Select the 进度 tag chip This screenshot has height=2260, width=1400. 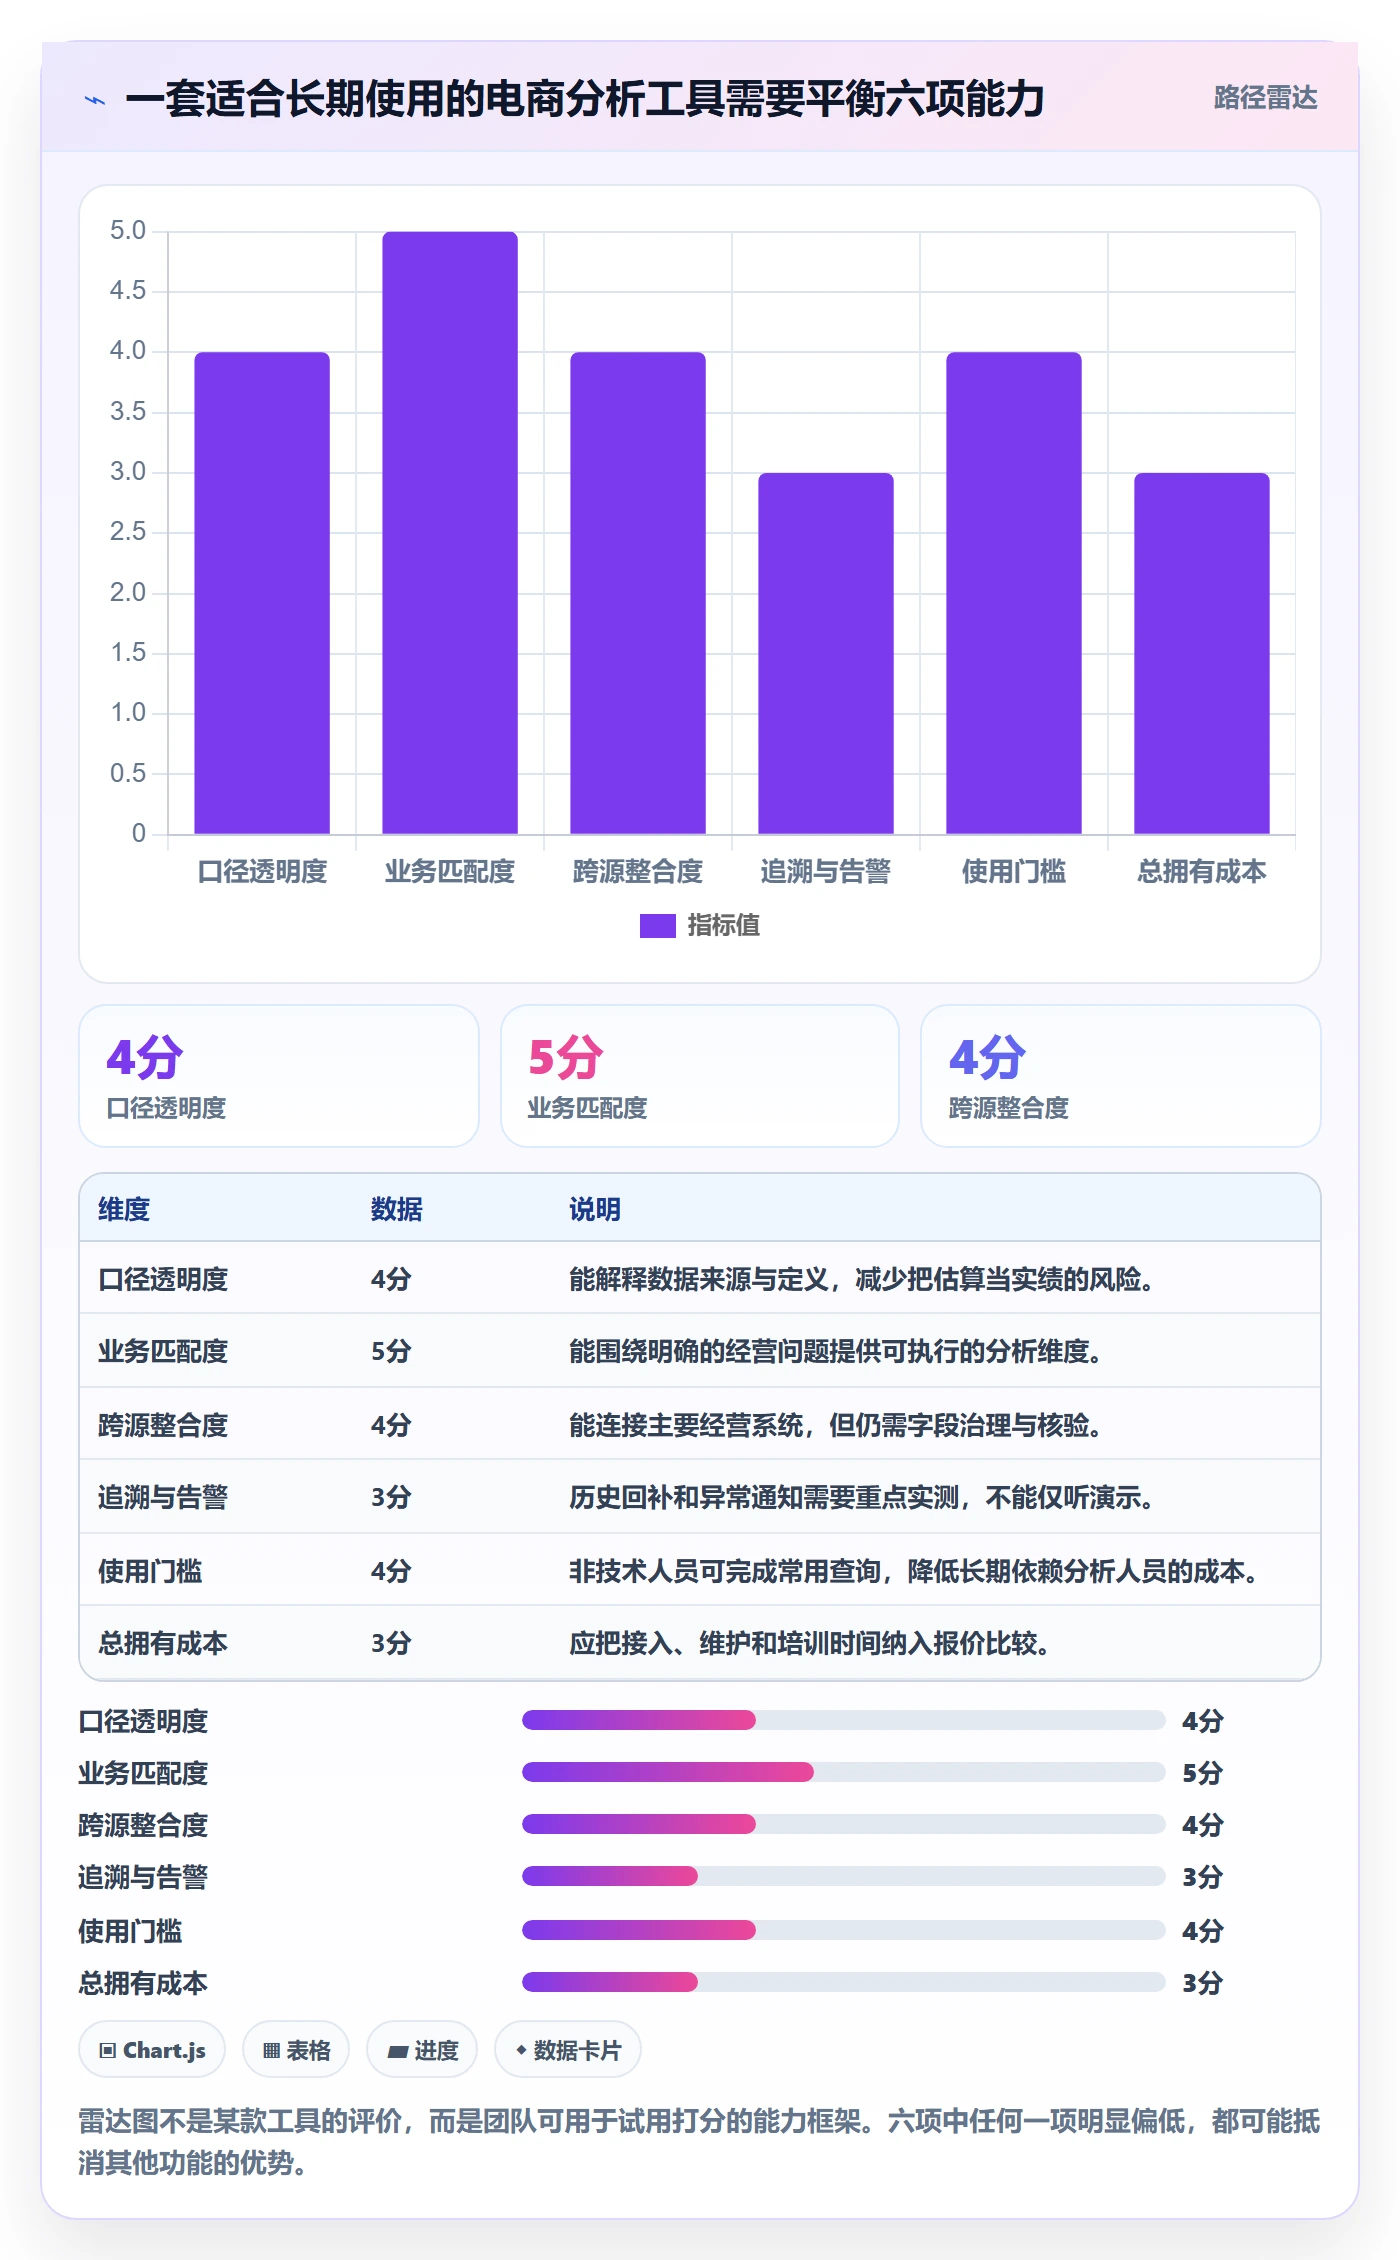(x=422, y=2050)
